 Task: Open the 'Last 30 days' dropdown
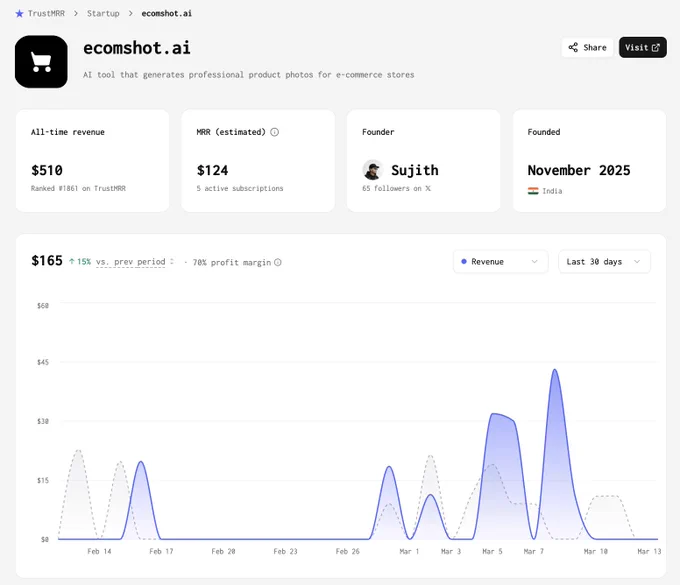point(604,261)
